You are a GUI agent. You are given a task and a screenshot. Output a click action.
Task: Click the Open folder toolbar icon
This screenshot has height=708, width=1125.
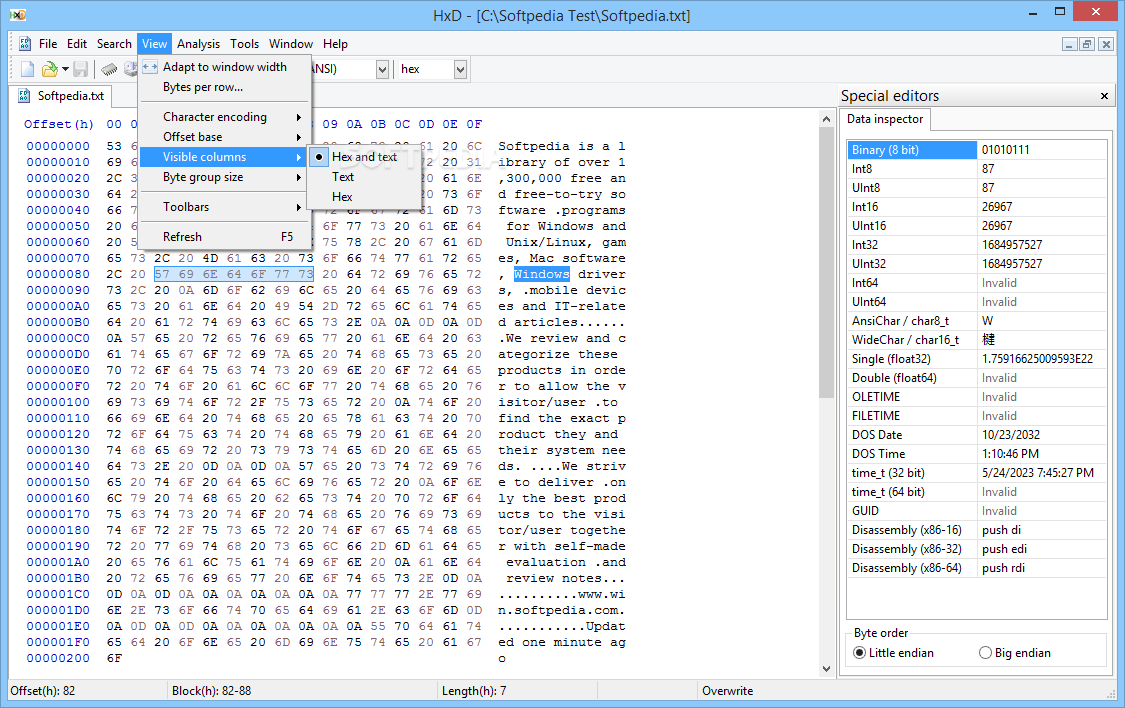(49, 69)
